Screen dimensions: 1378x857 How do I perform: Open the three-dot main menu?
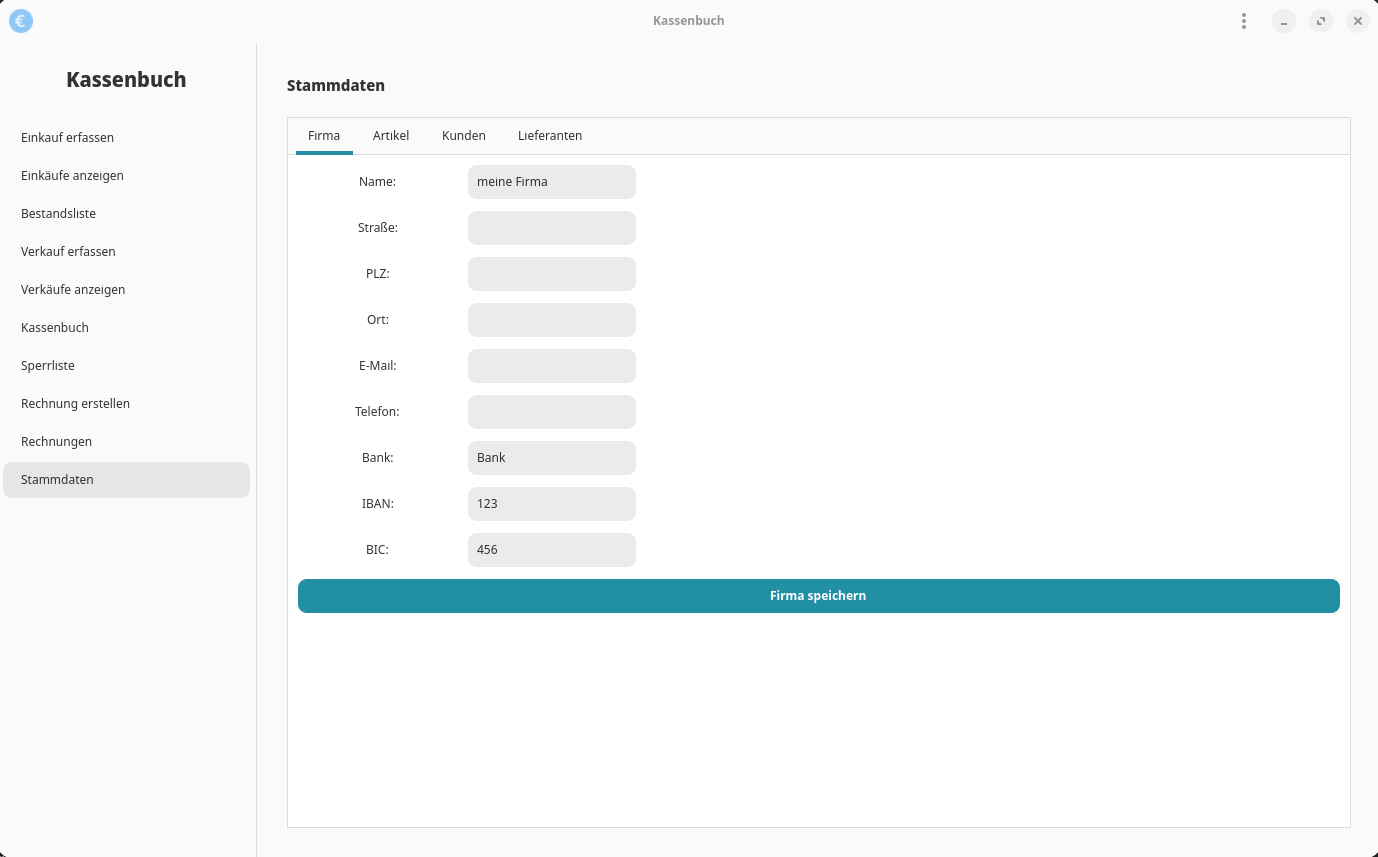pyautogui.click(x=1243, y=21)
